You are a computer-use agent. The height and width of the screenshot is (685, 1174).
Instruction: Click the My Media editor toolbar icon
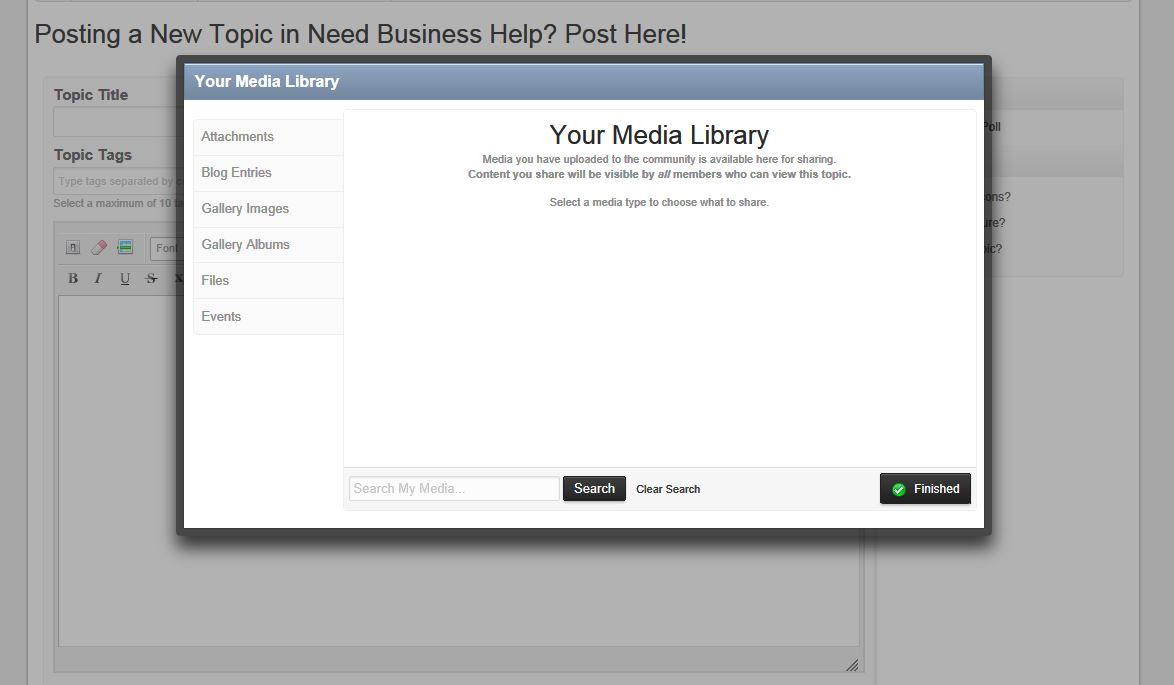click(125, 247)
